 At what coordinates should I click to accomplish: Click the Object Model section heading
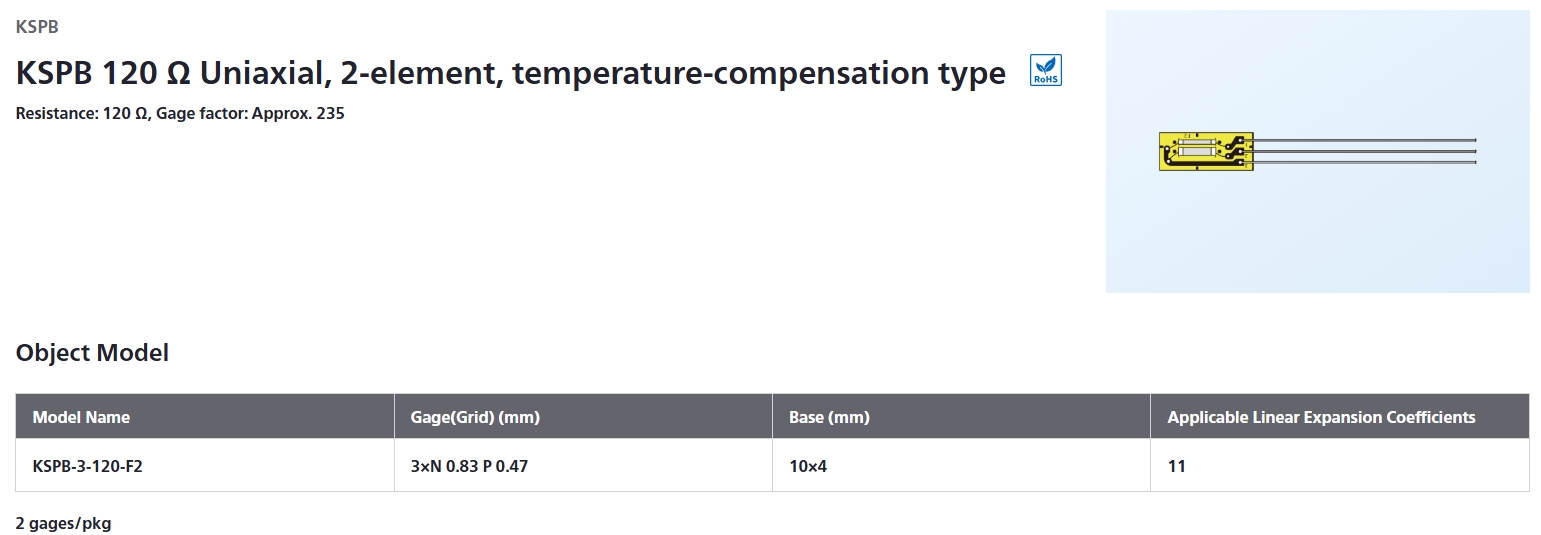coord(92,353)
